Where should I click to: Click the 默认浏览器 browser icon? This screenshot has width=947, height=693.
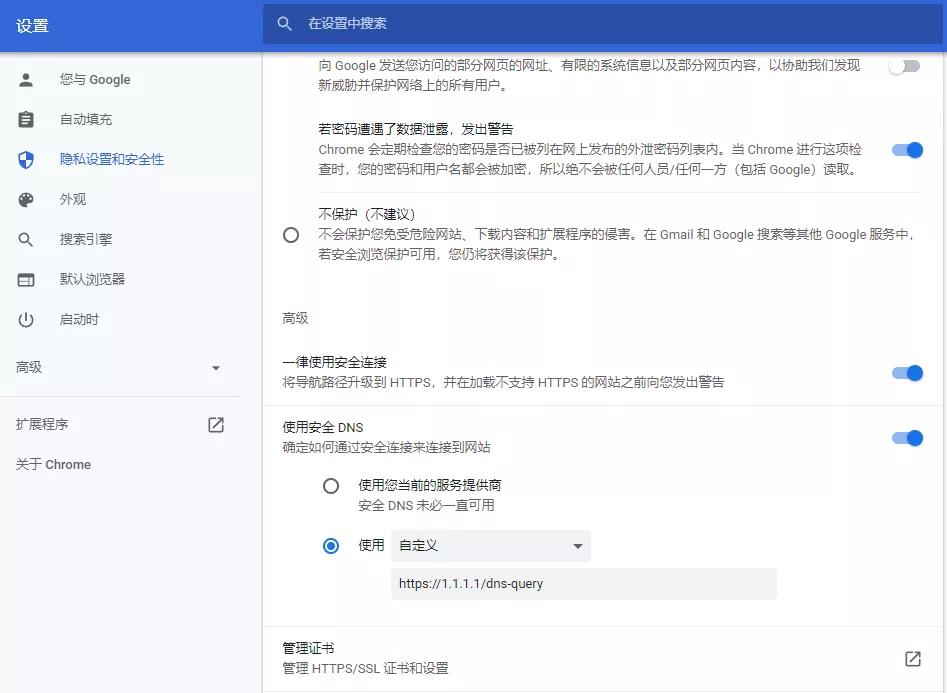[x=25, y=279]
